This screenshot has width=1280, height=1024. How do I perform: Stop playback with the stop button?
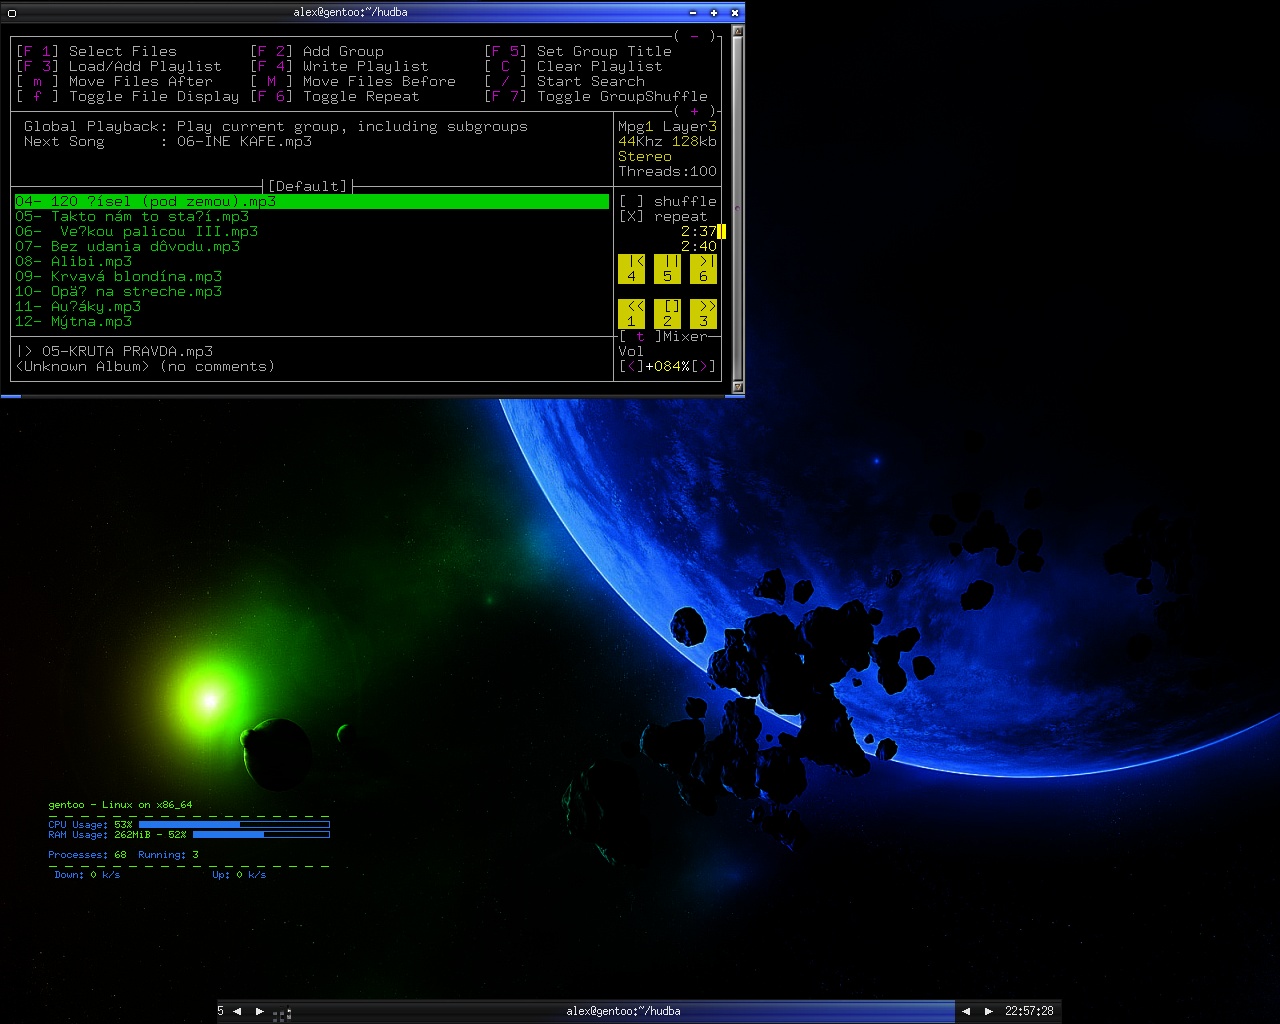click(x=667, y=313)
